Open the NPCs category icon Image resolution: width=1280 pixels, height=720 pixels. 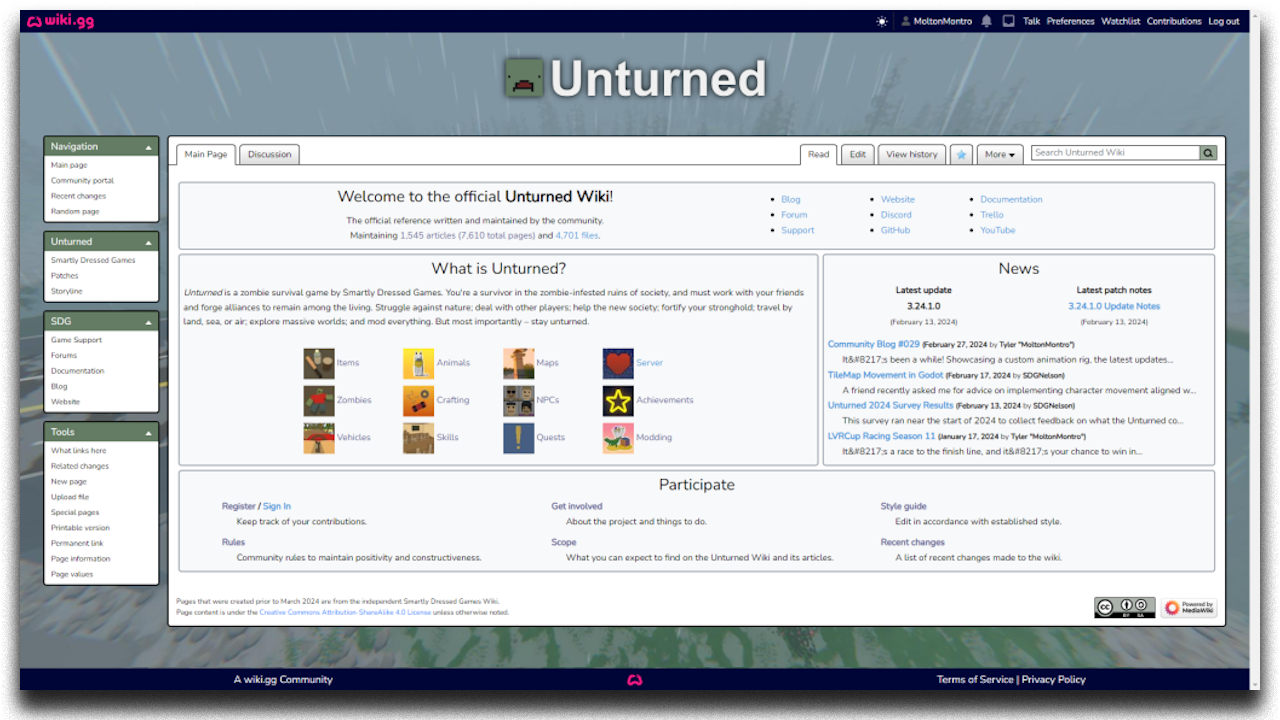[x=519, y=400]
